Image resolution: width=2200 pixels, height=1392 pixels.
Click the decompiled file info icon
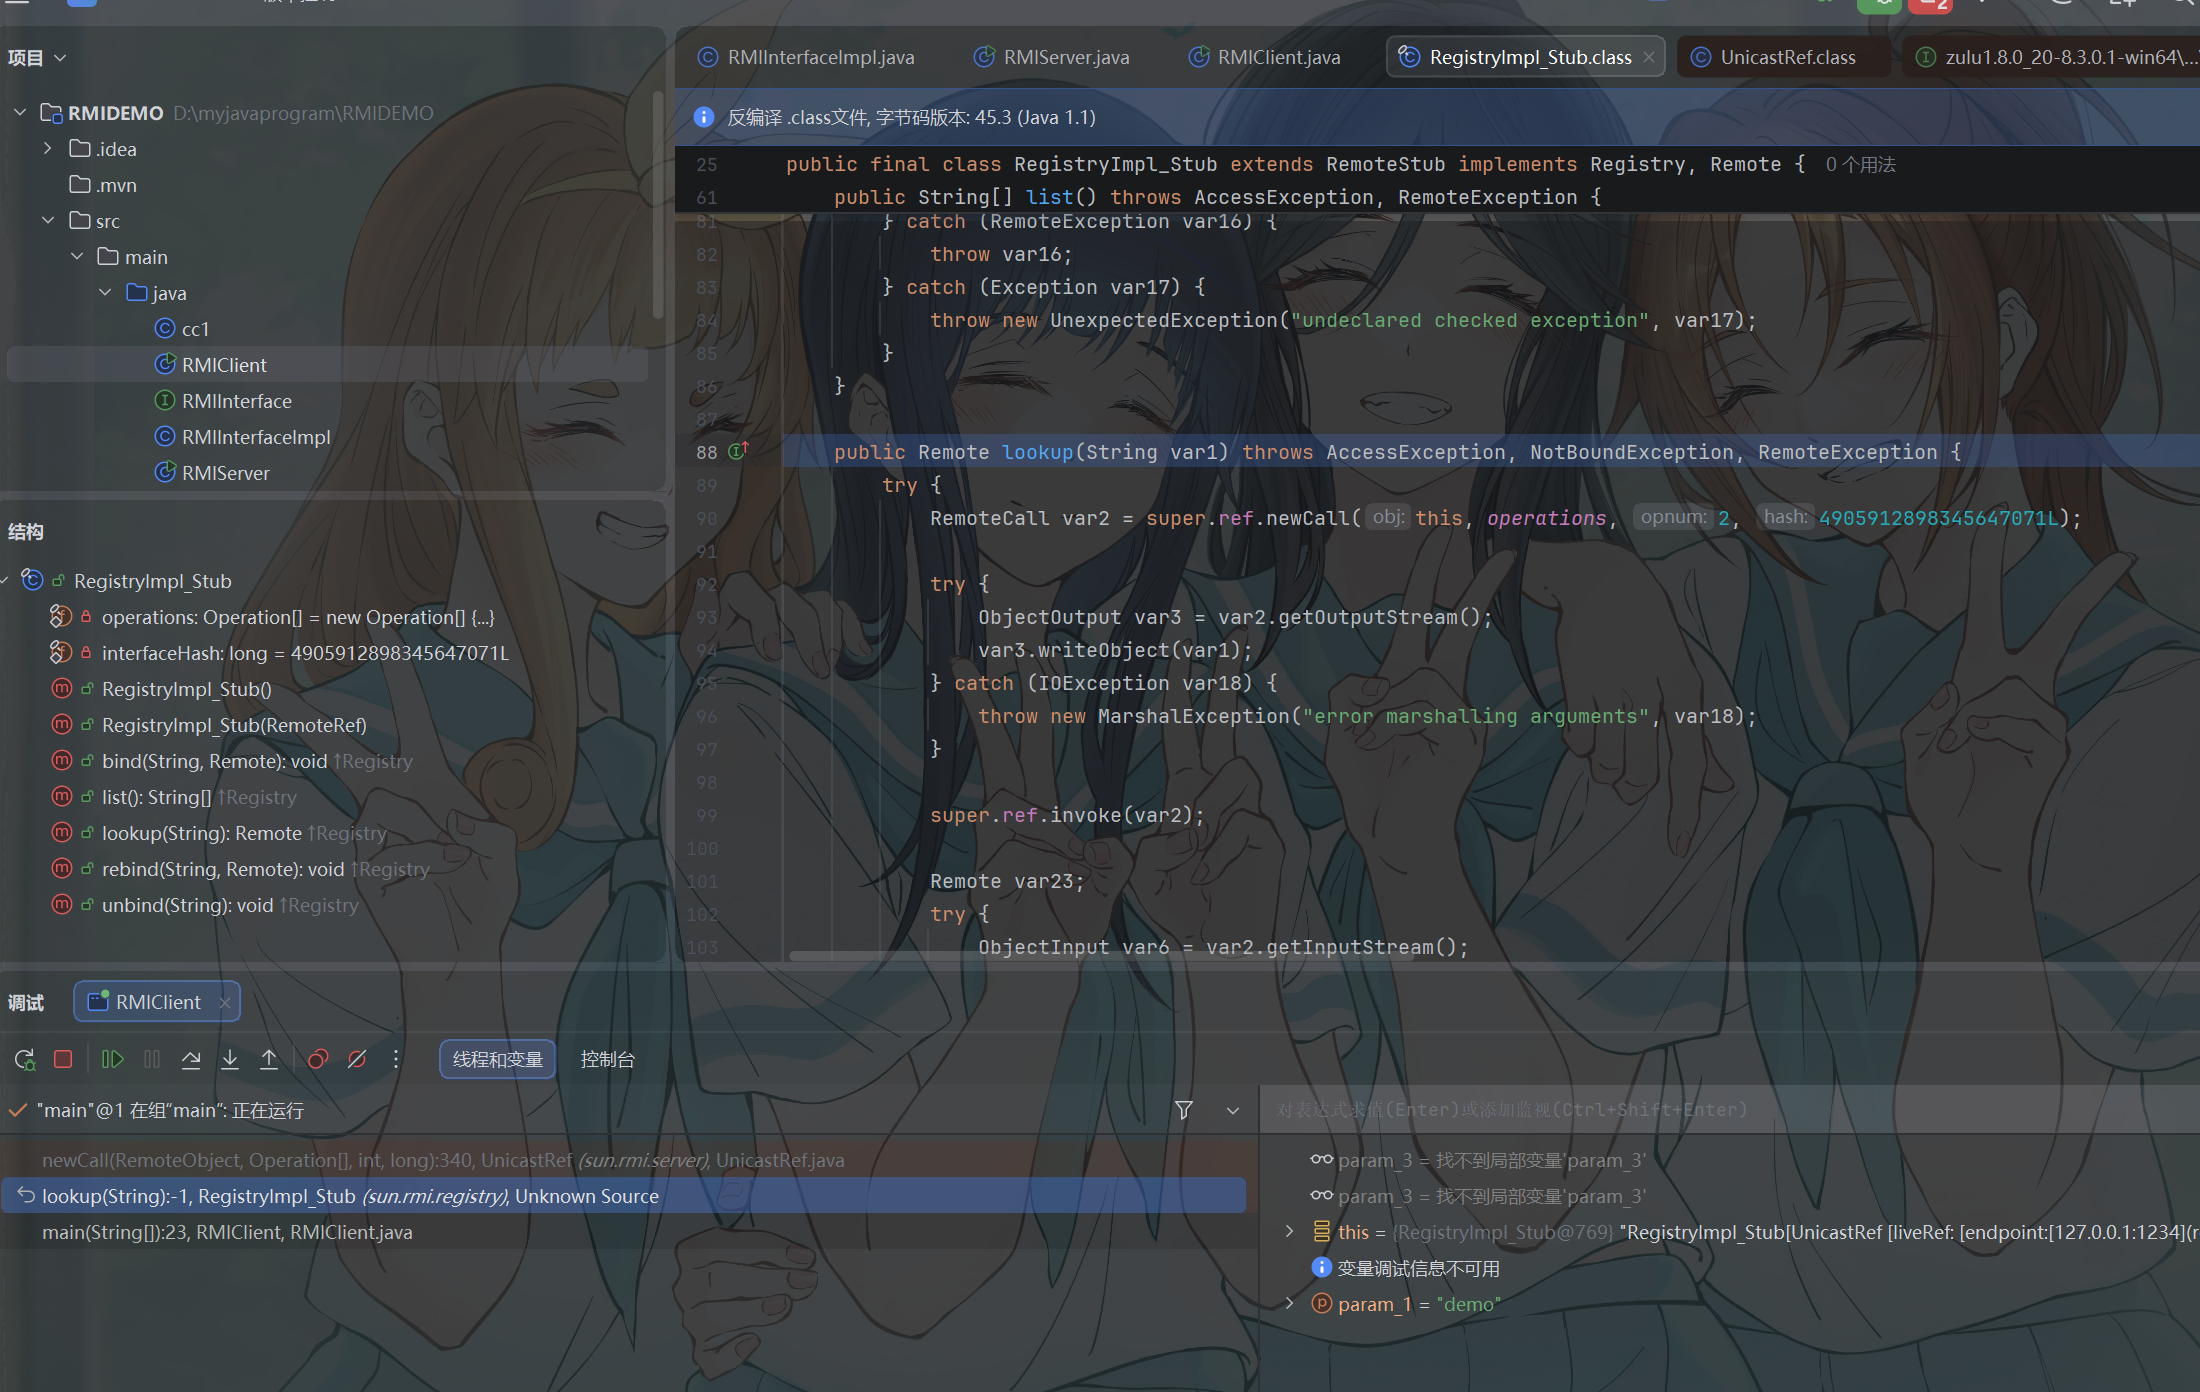click(x=704, y=117)
